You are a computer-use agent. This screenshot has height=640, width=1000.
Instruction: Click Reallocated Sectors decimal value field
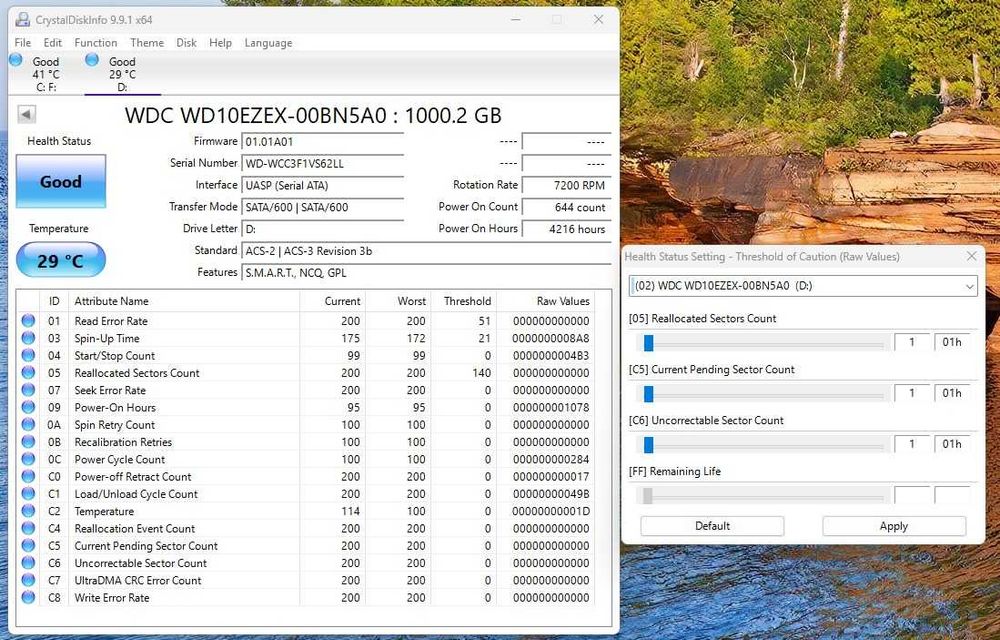912,342
